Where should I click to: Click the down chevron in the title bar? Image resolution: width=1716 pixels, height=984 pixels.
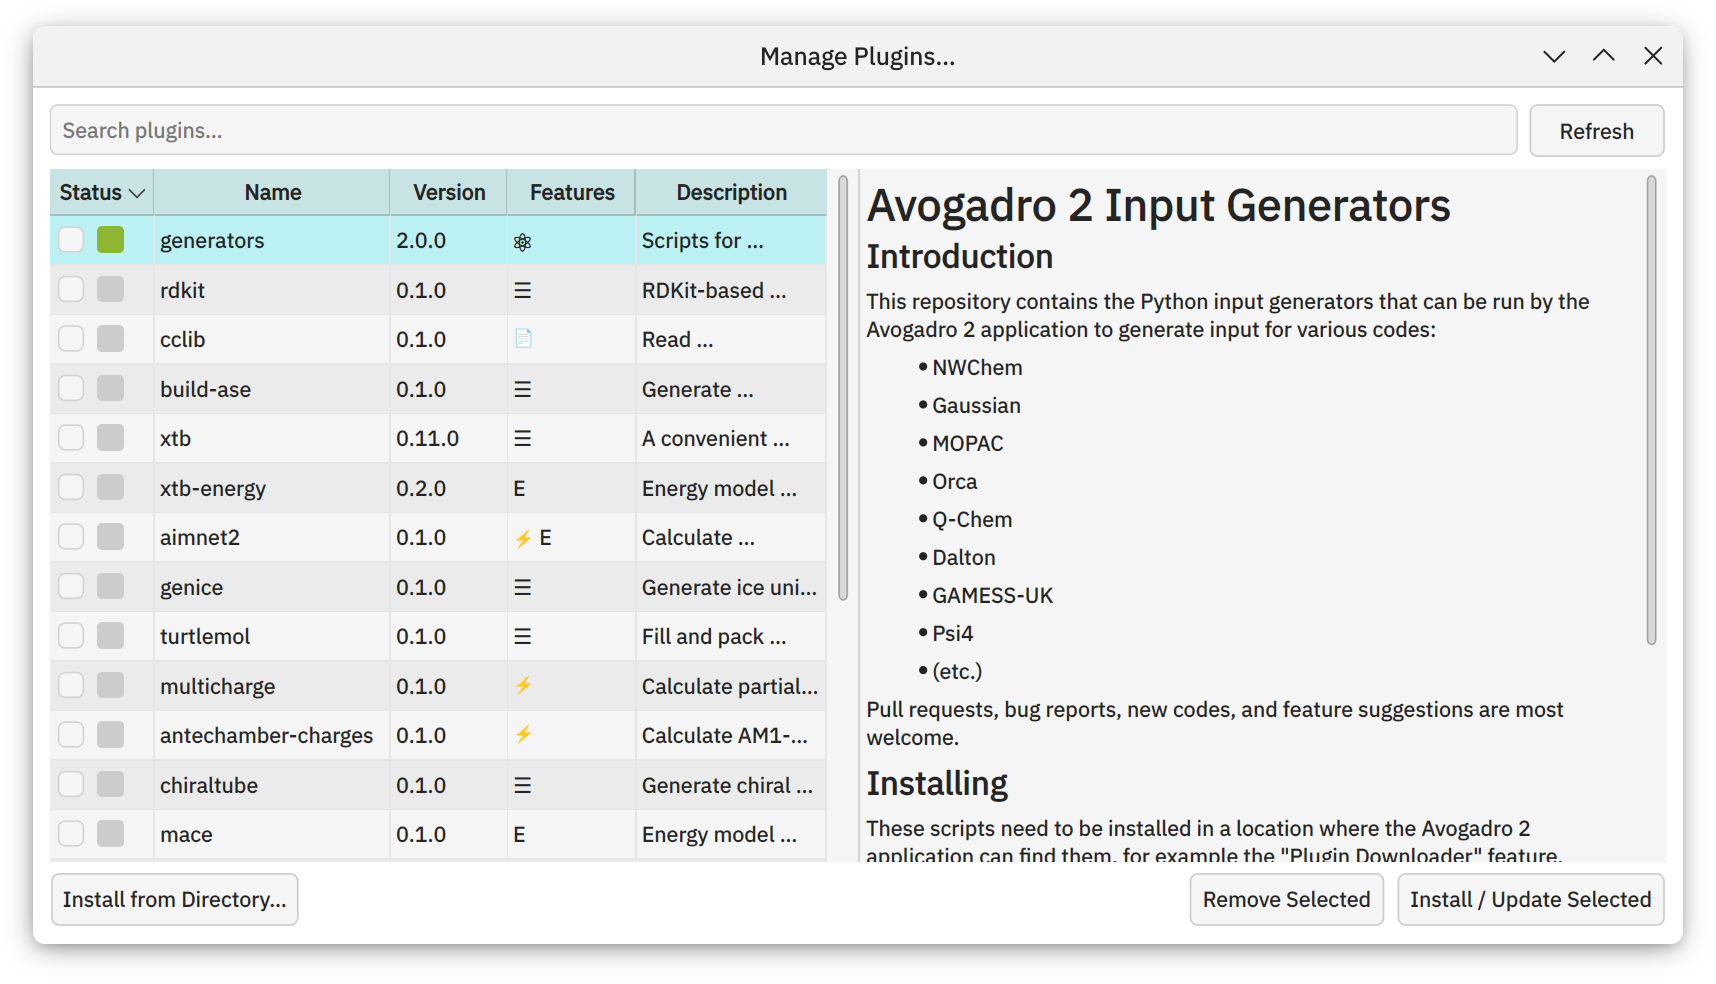(x=1553, y=56)
